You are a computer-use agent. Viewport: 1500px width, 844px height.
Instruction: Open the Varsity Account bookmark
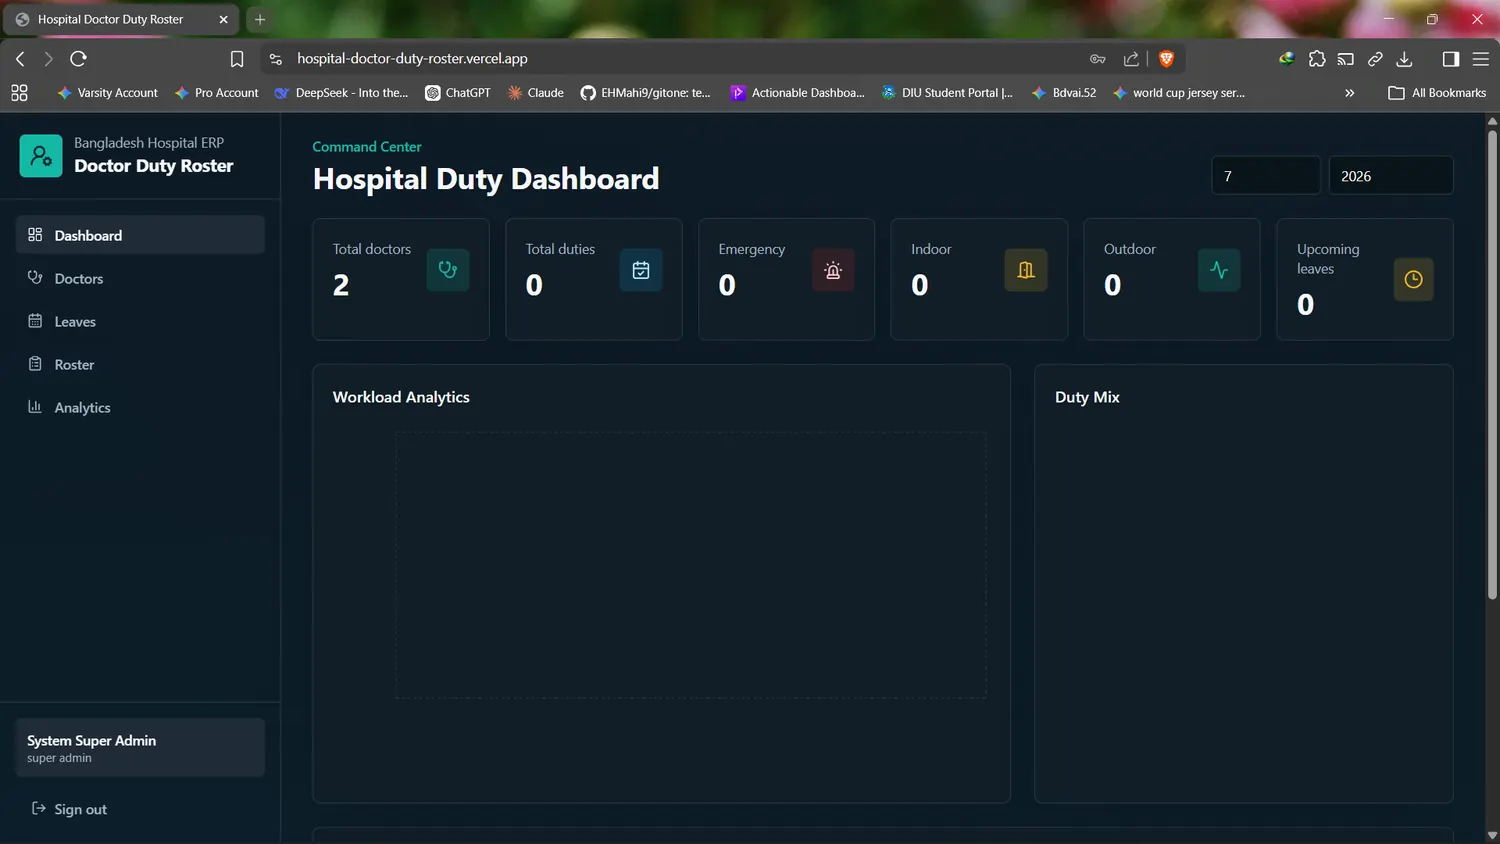pos(107,93)
